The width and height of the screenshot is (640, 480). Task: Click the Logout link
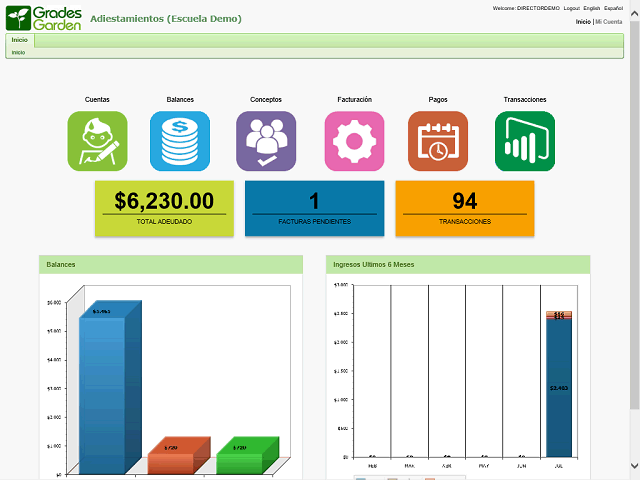pos(571,8)
